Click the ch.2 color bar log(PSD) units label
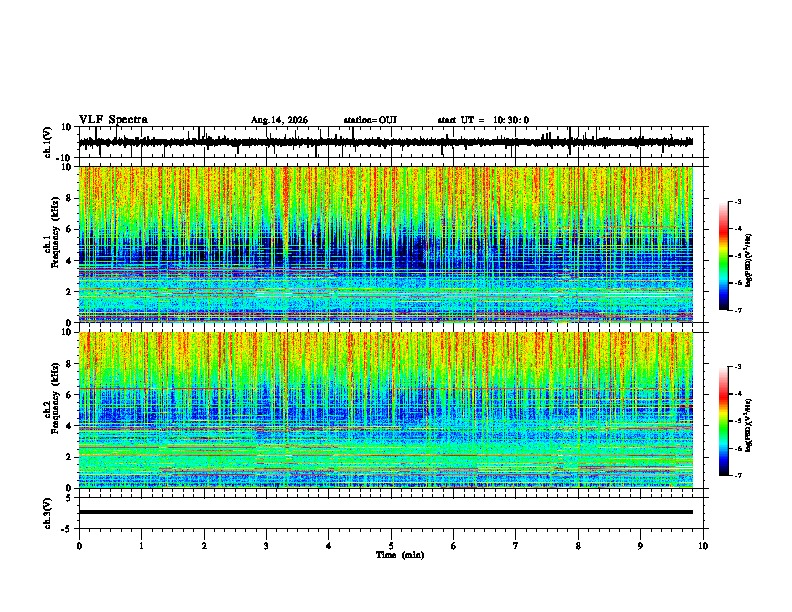 tap(749, 425)
